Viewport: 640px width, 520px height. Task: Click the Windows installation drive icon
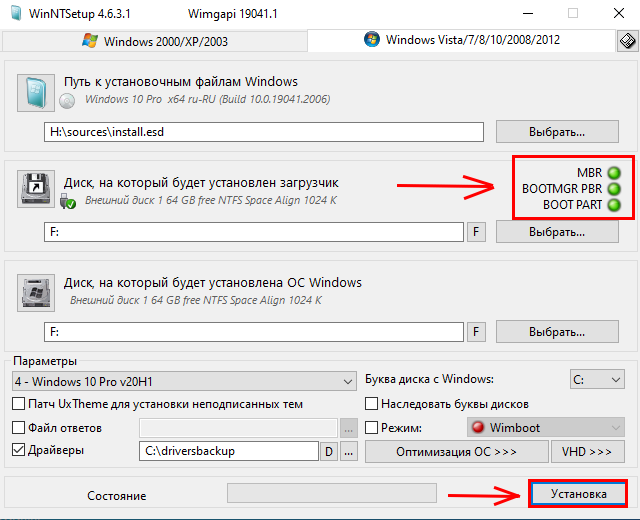36,293
